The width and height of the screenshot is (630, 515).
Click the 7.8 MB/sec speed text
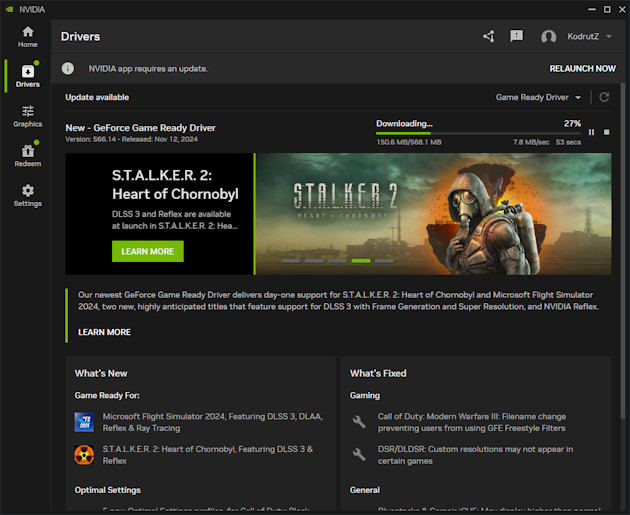coord(531,142)
